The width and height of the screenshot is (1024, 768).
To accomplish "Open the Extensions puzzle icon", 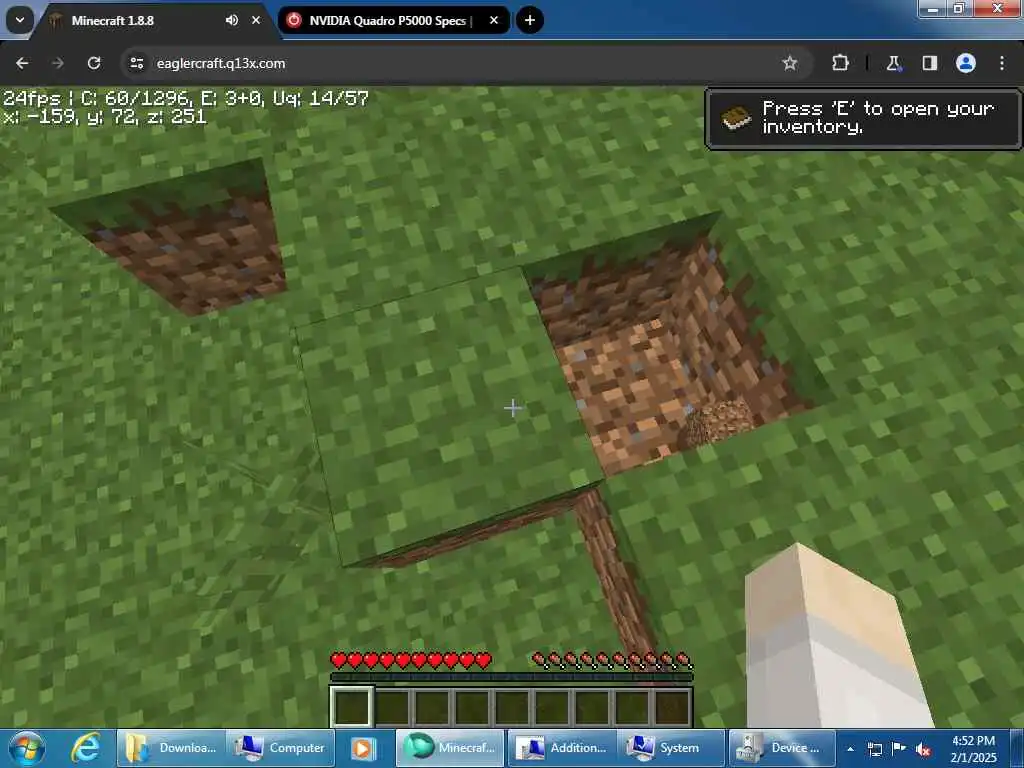I will [840, 63].
